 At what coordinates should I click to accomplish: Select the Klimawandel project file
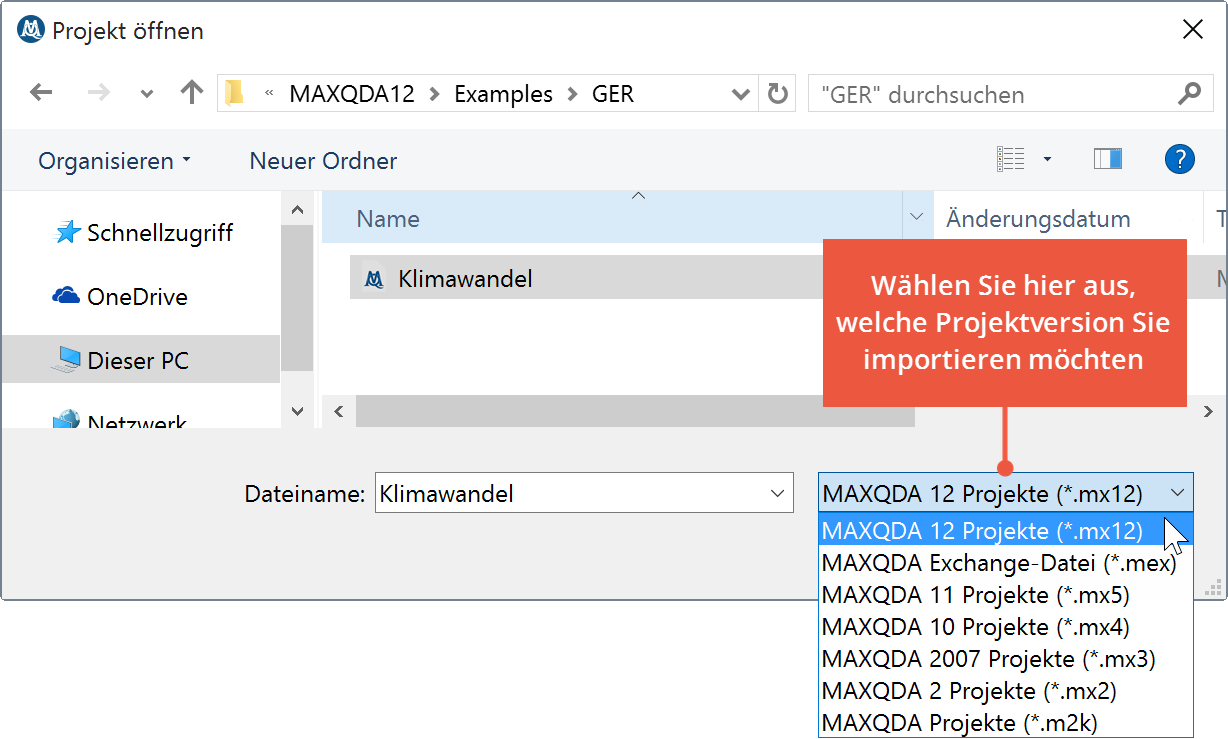pos(465,279)
